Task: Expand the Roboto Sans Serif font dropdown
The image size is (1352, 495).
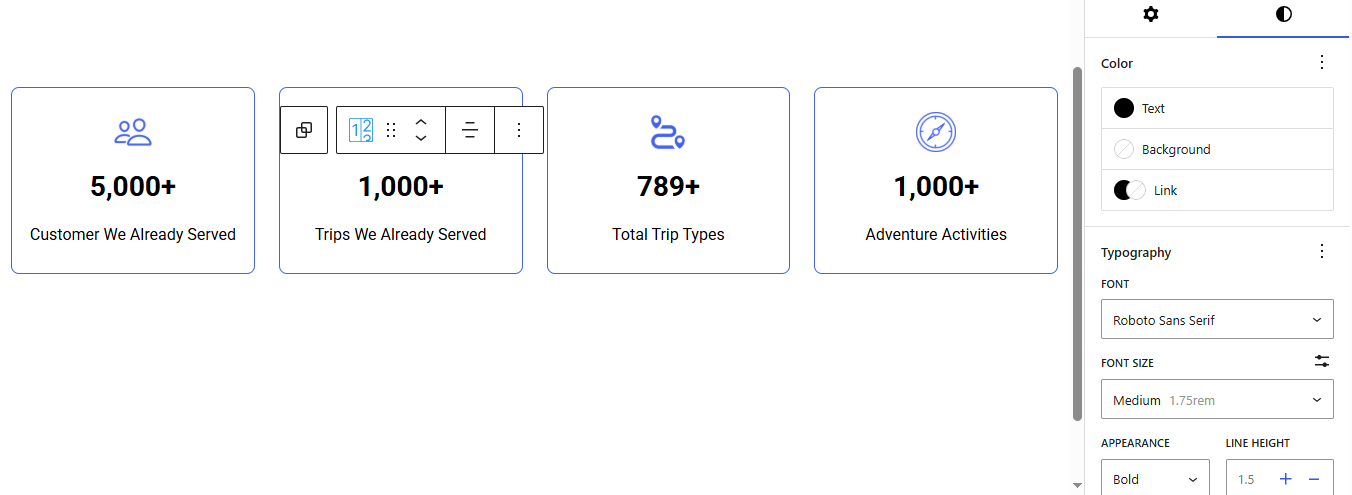Action: tap(1217, 320)
